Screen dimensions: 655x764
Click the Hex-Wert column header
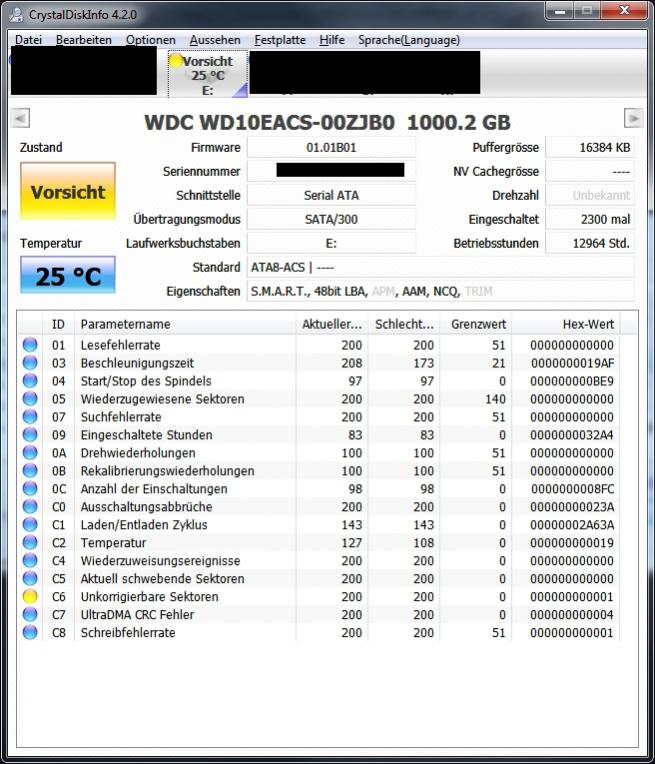(x=566, y=324)
